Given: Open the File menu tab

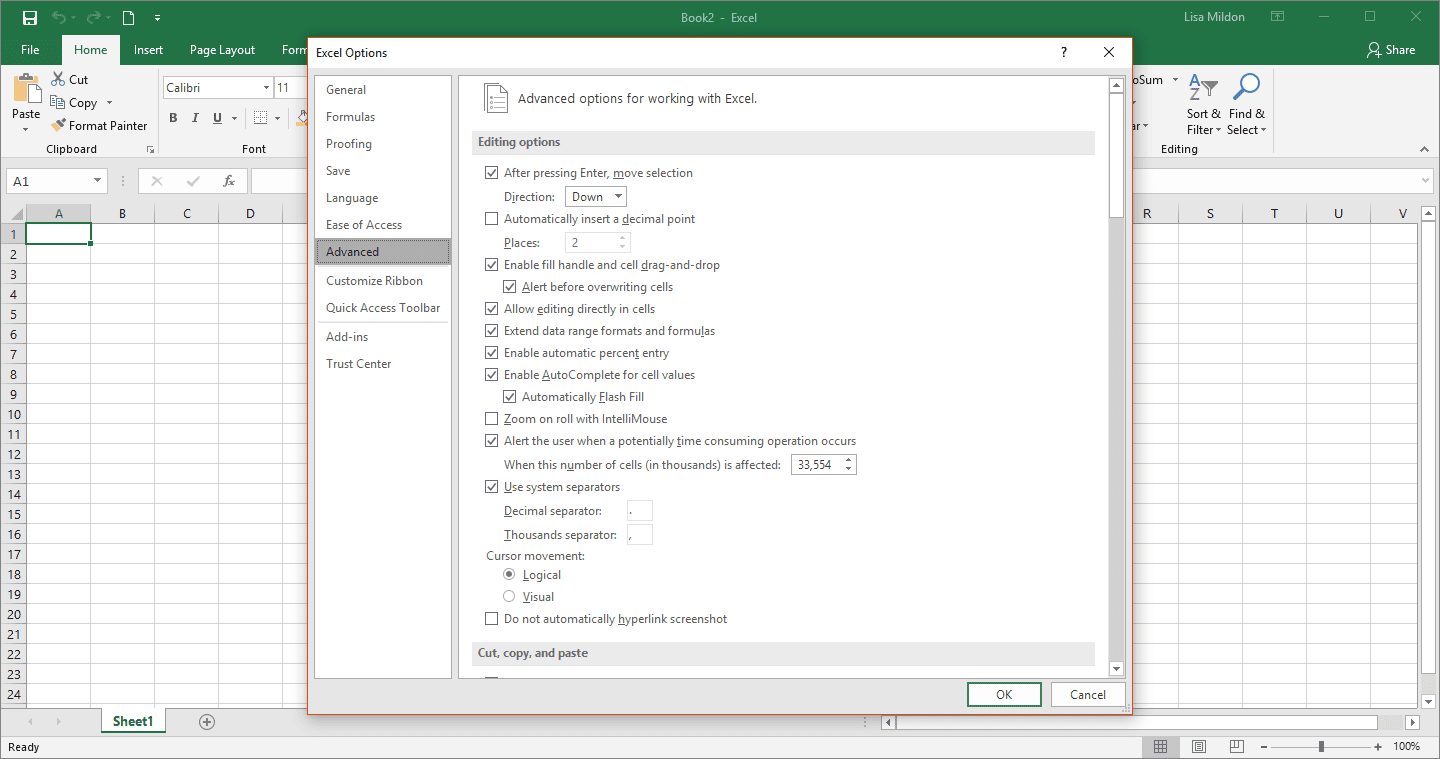Looking at the screenshot, I should pyautogui.click(x=30, y=50).
